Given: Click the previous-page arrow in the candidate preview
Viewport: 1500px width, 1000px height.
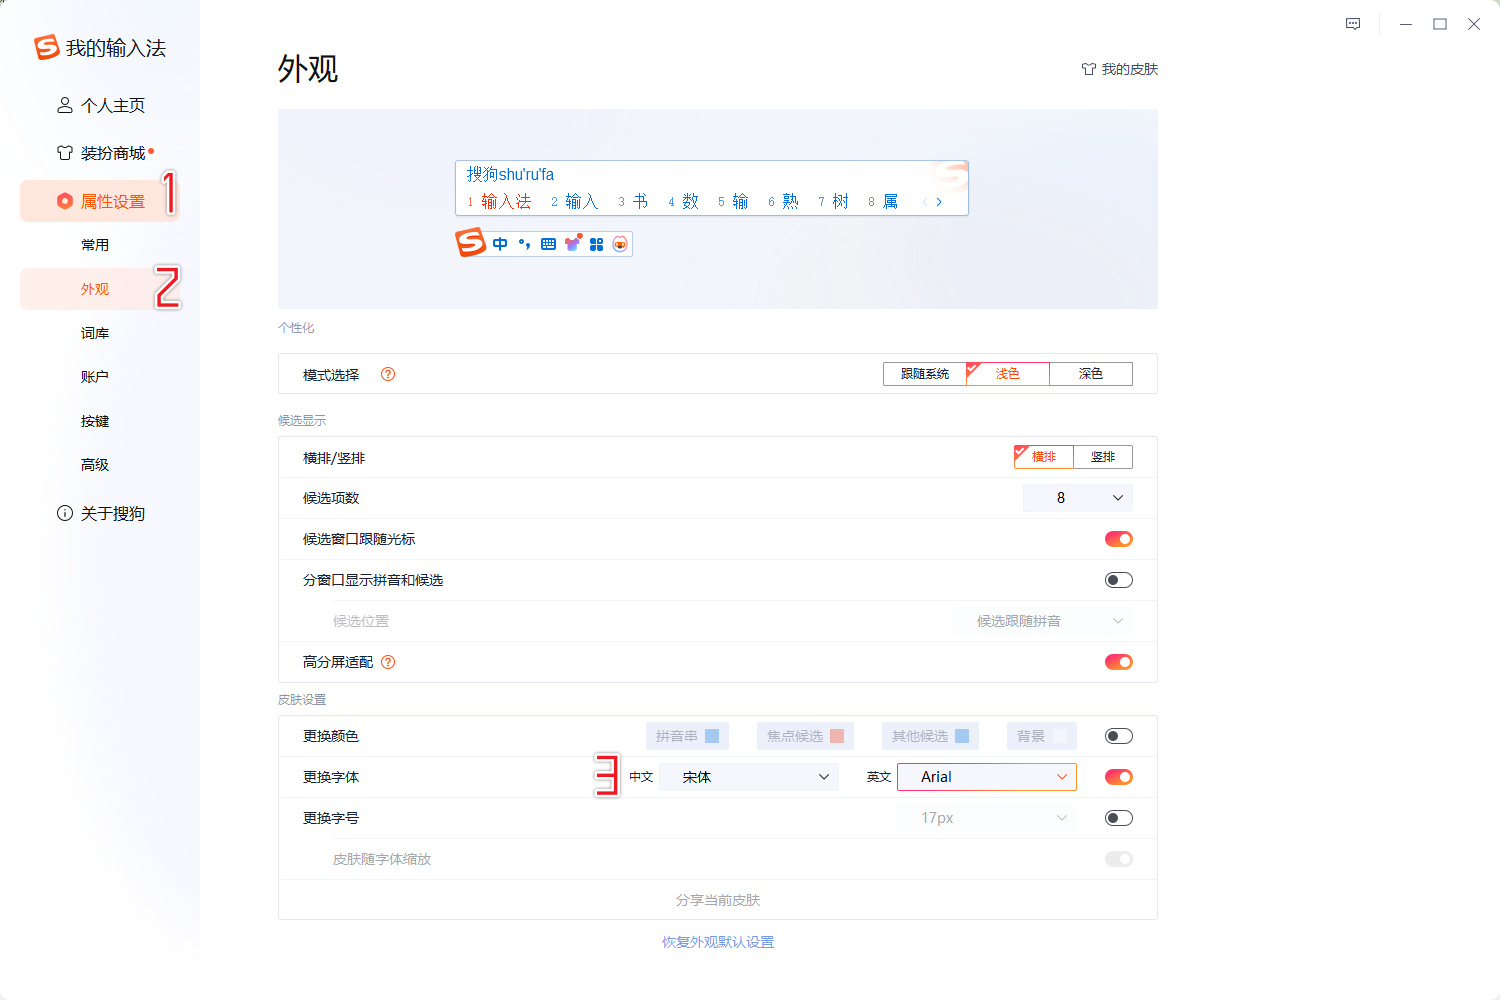Looking at the screenshot, I should [x=925, y=202].
